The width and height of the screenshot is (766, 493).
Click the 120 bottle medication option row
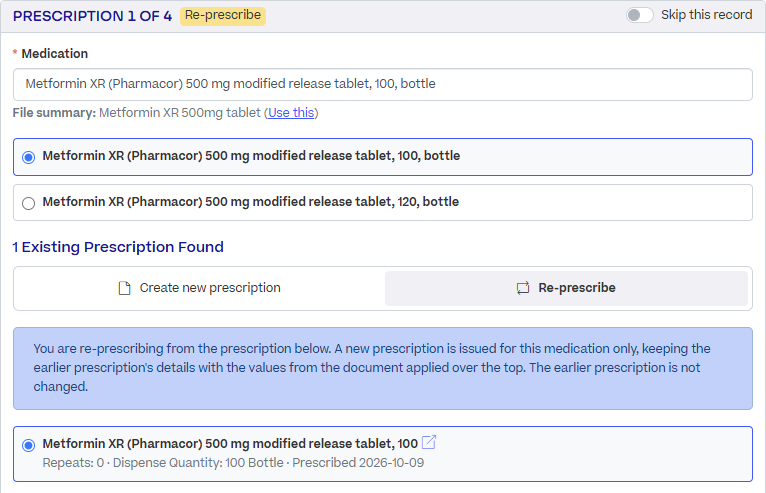click(x=383, y=202)
